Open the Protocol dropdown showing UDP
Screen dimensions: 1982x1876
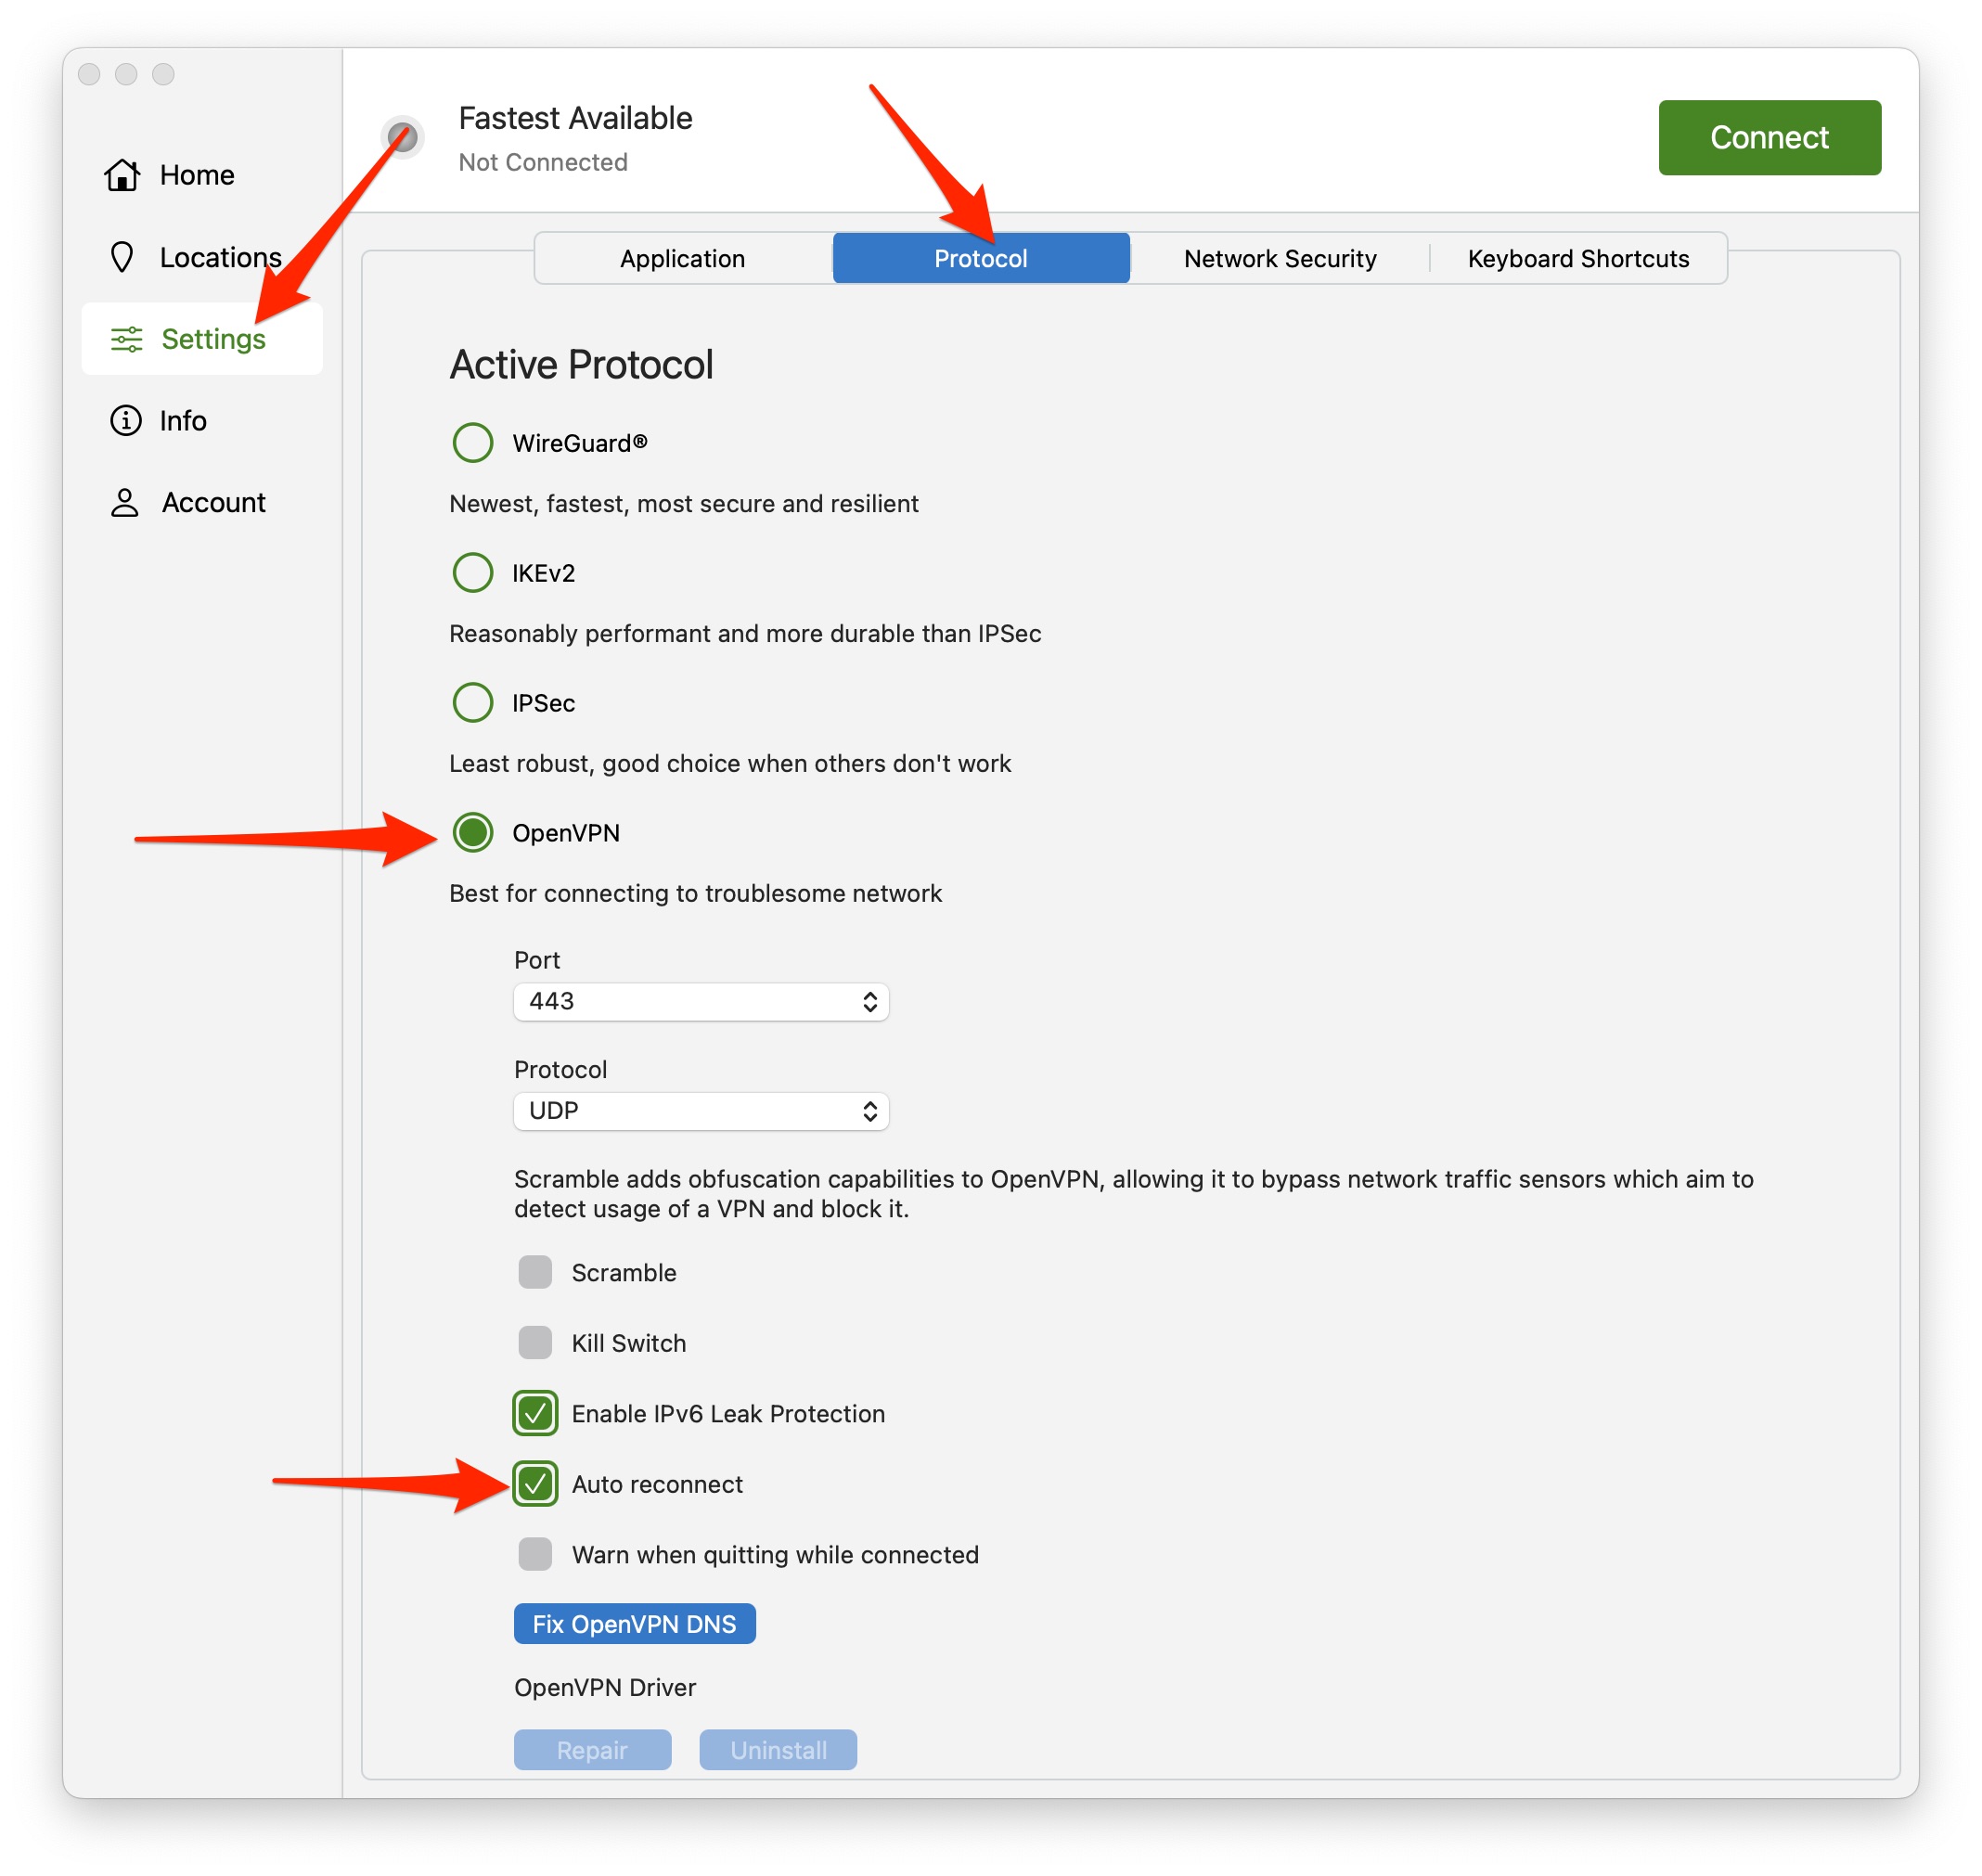point(700,1110)
